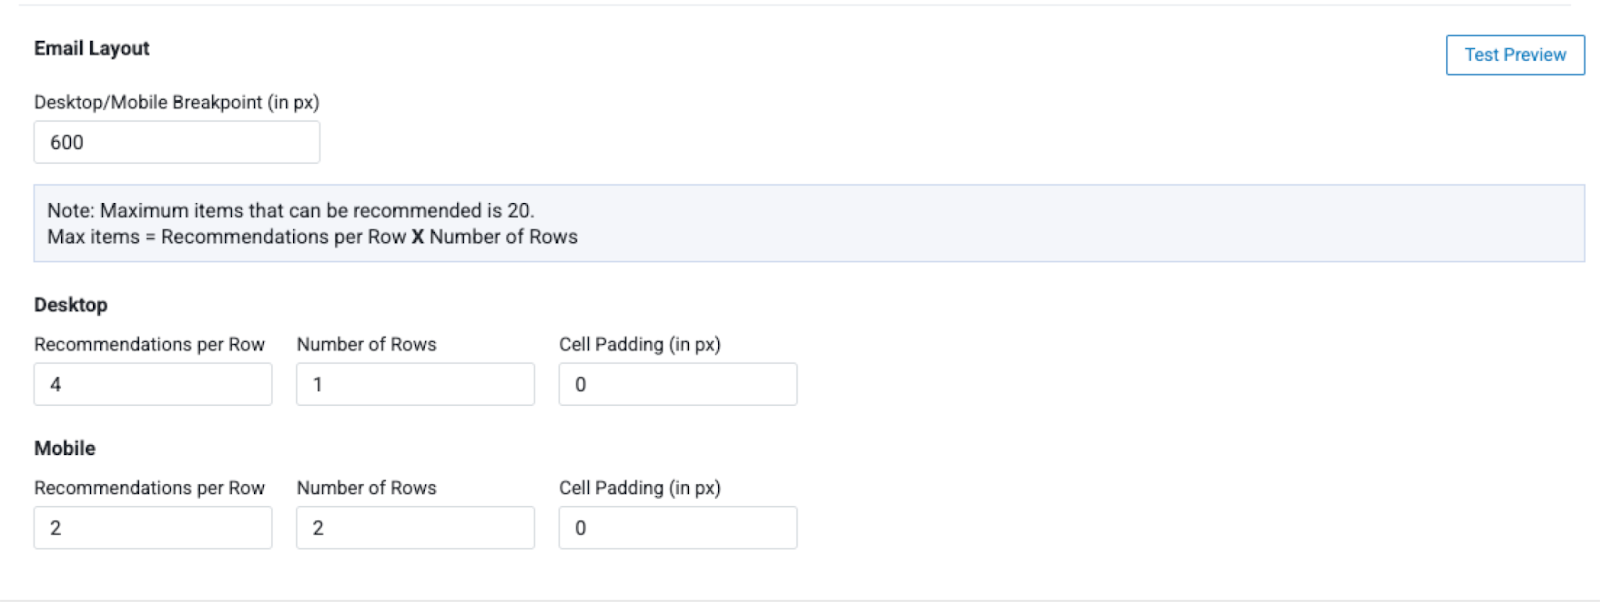Image resolution: width=1600 pixels, height=609 pixels.
Task: Click the Max items formula line
Action: pyautogui.click(x=312, y=237)
